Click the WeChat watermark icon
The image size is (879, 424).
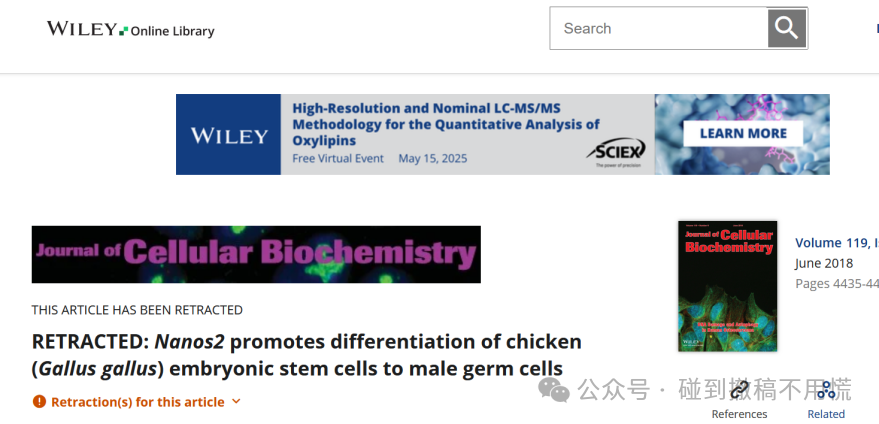pyautogui.click(x=554, y=389)
